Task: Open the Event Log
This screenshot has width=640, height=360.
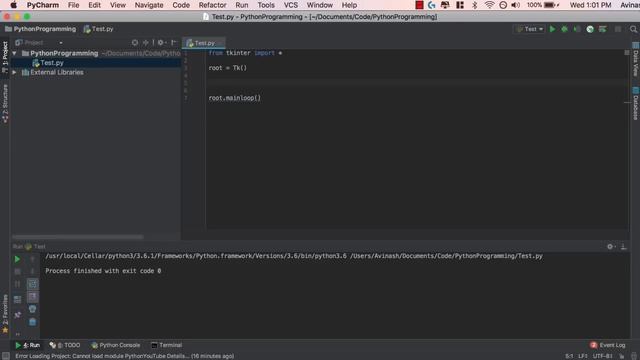Action: pyautogui.click(x=607, y=345)
